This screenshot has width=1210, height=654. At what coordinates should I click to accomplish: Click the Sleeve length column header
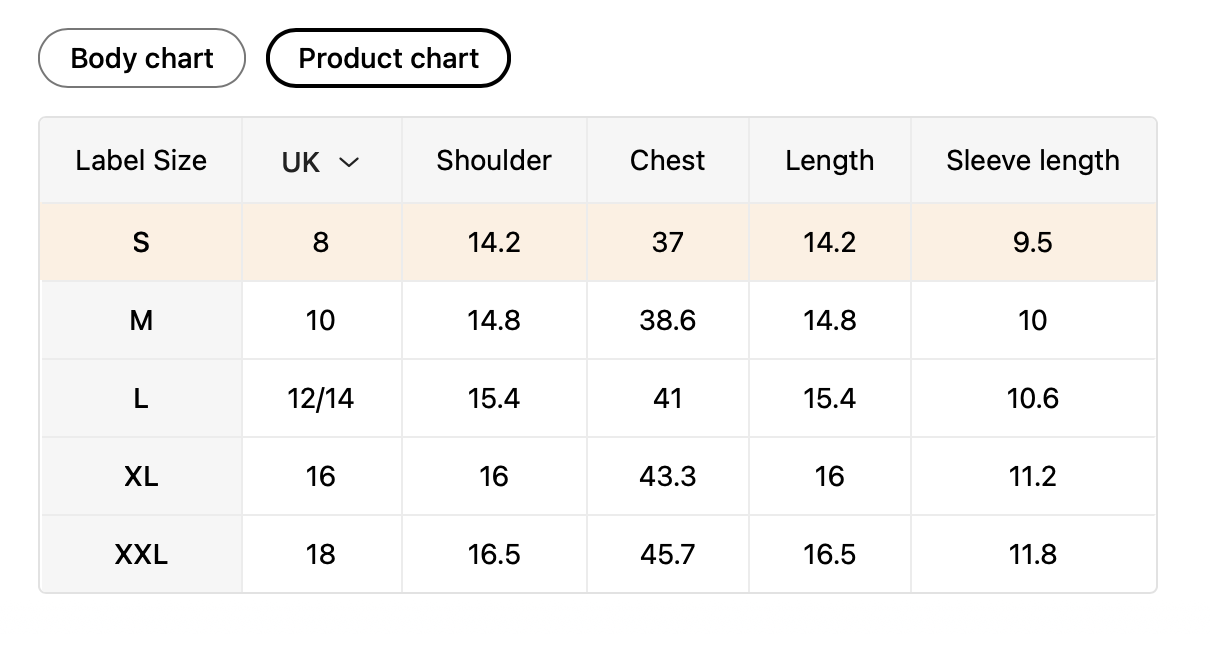point(1033,161)
